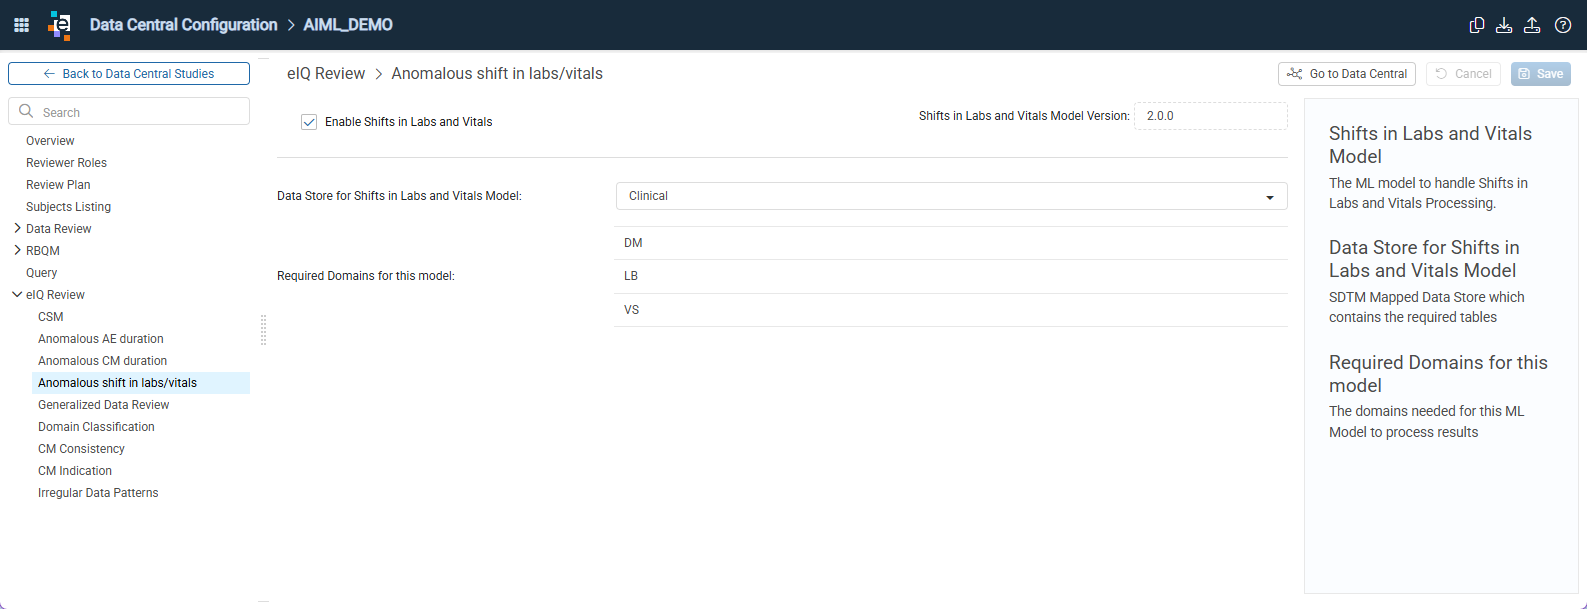
Task: Click the copy configuration icon
Action: pyautogui.click(x=1476, y=25)
